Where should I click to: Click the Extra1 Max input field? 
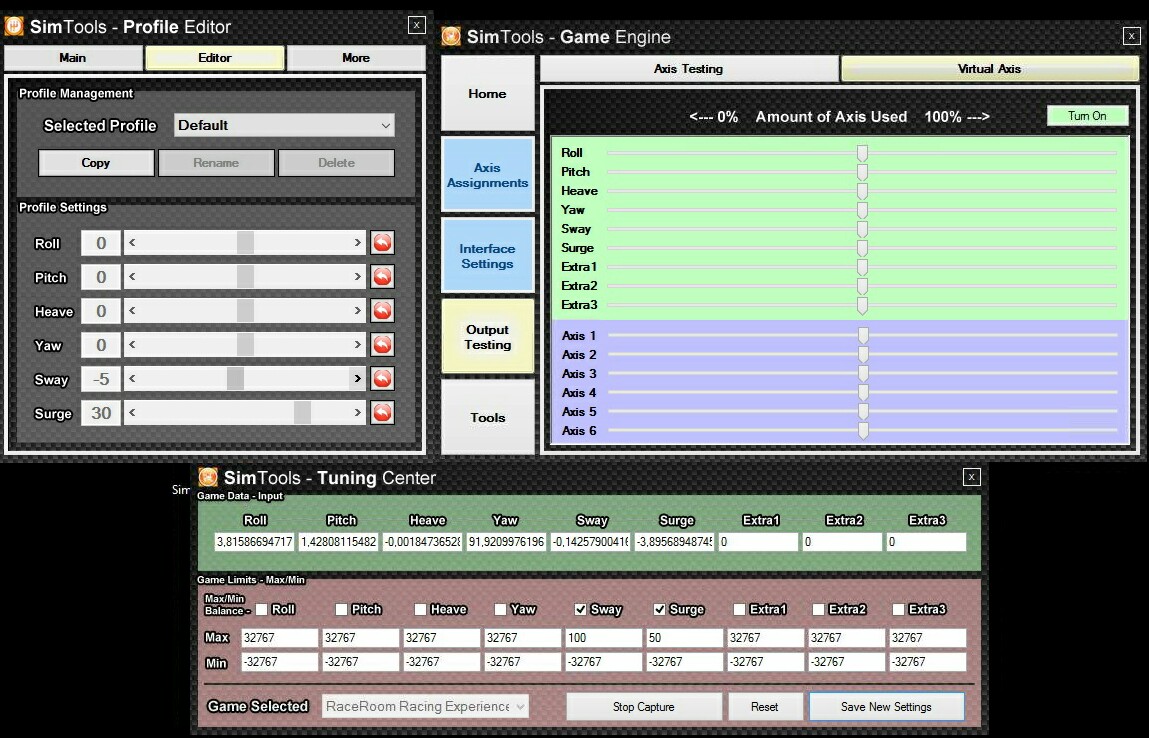point(765,638)
